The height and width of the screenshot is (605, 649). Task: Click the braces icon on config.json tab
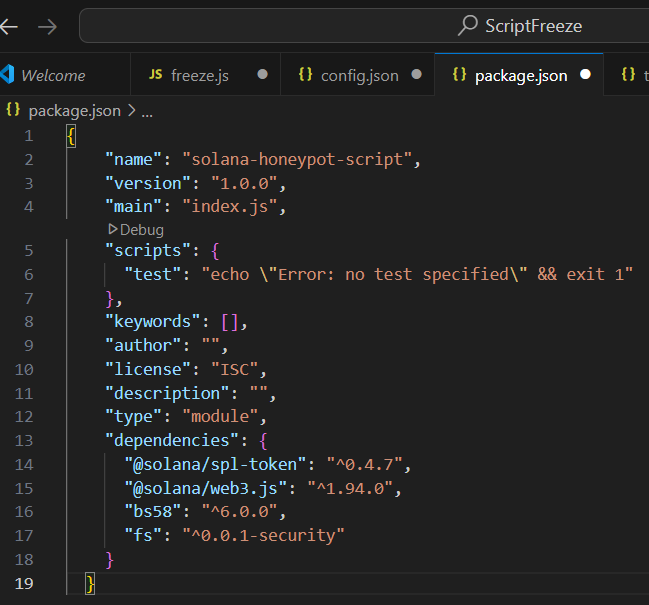pyautogui.click(x=305, y=74)
